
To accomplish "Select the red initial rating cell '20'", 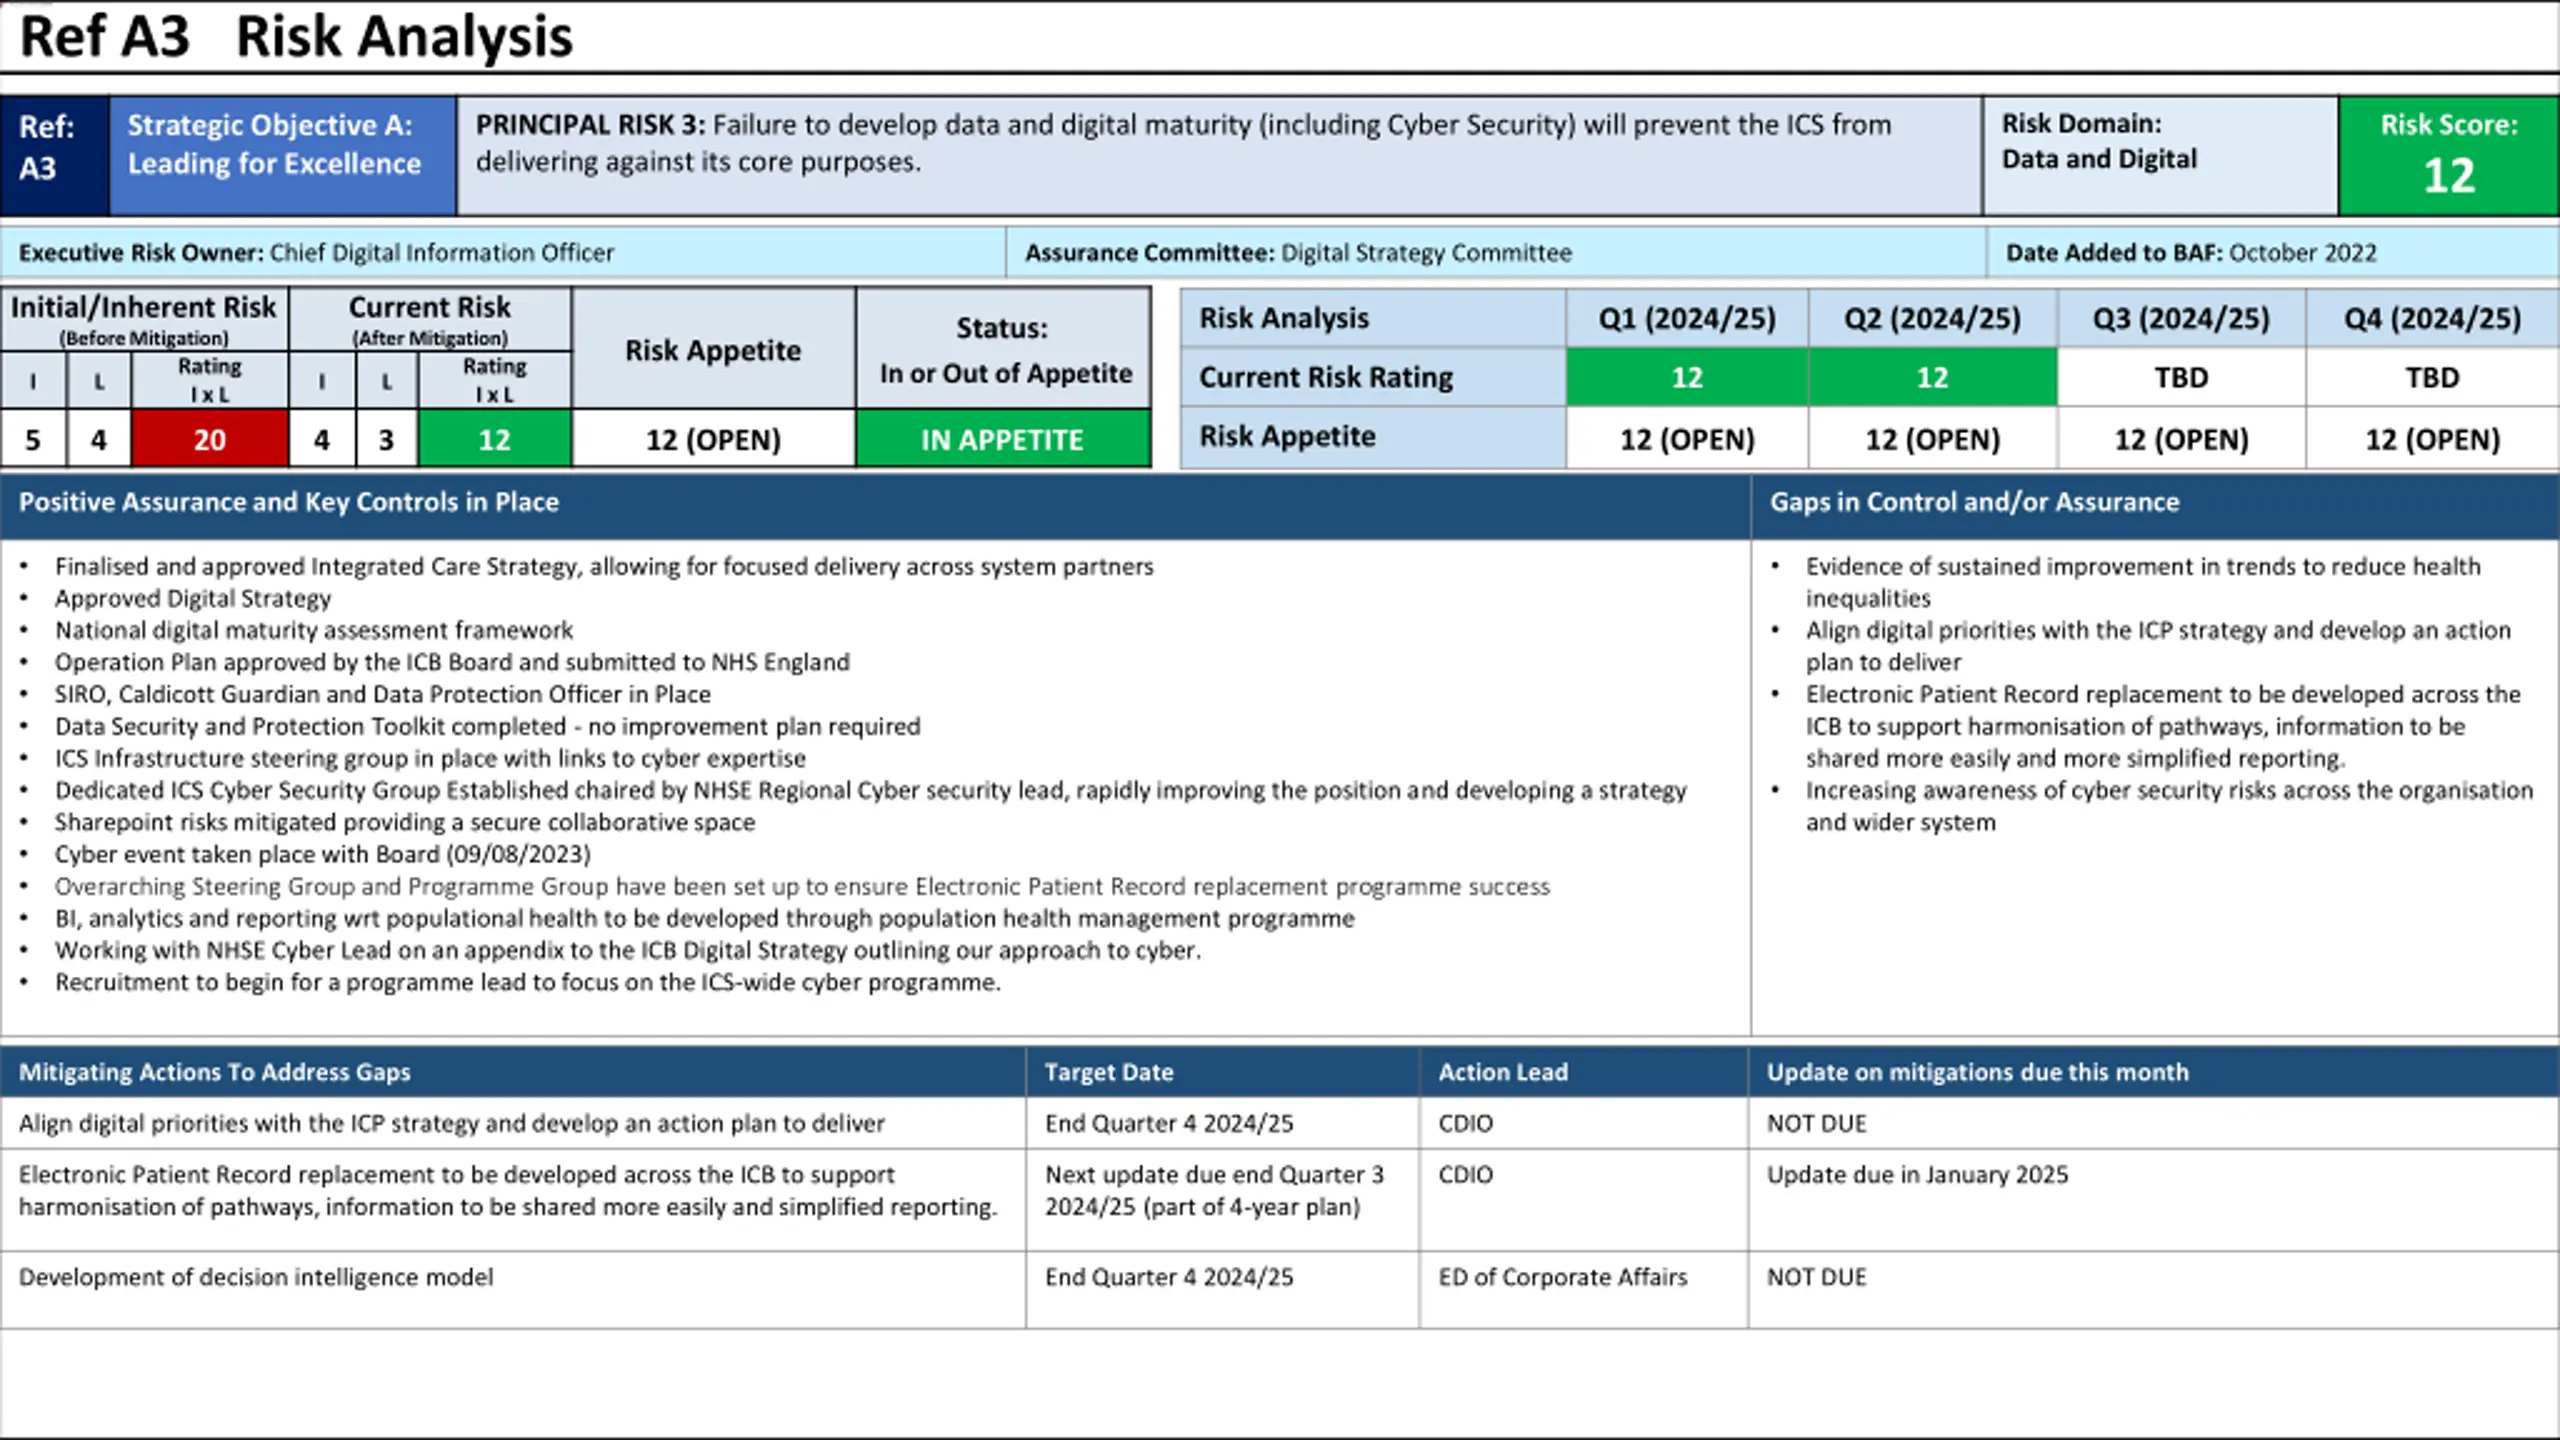I will 210,439.
